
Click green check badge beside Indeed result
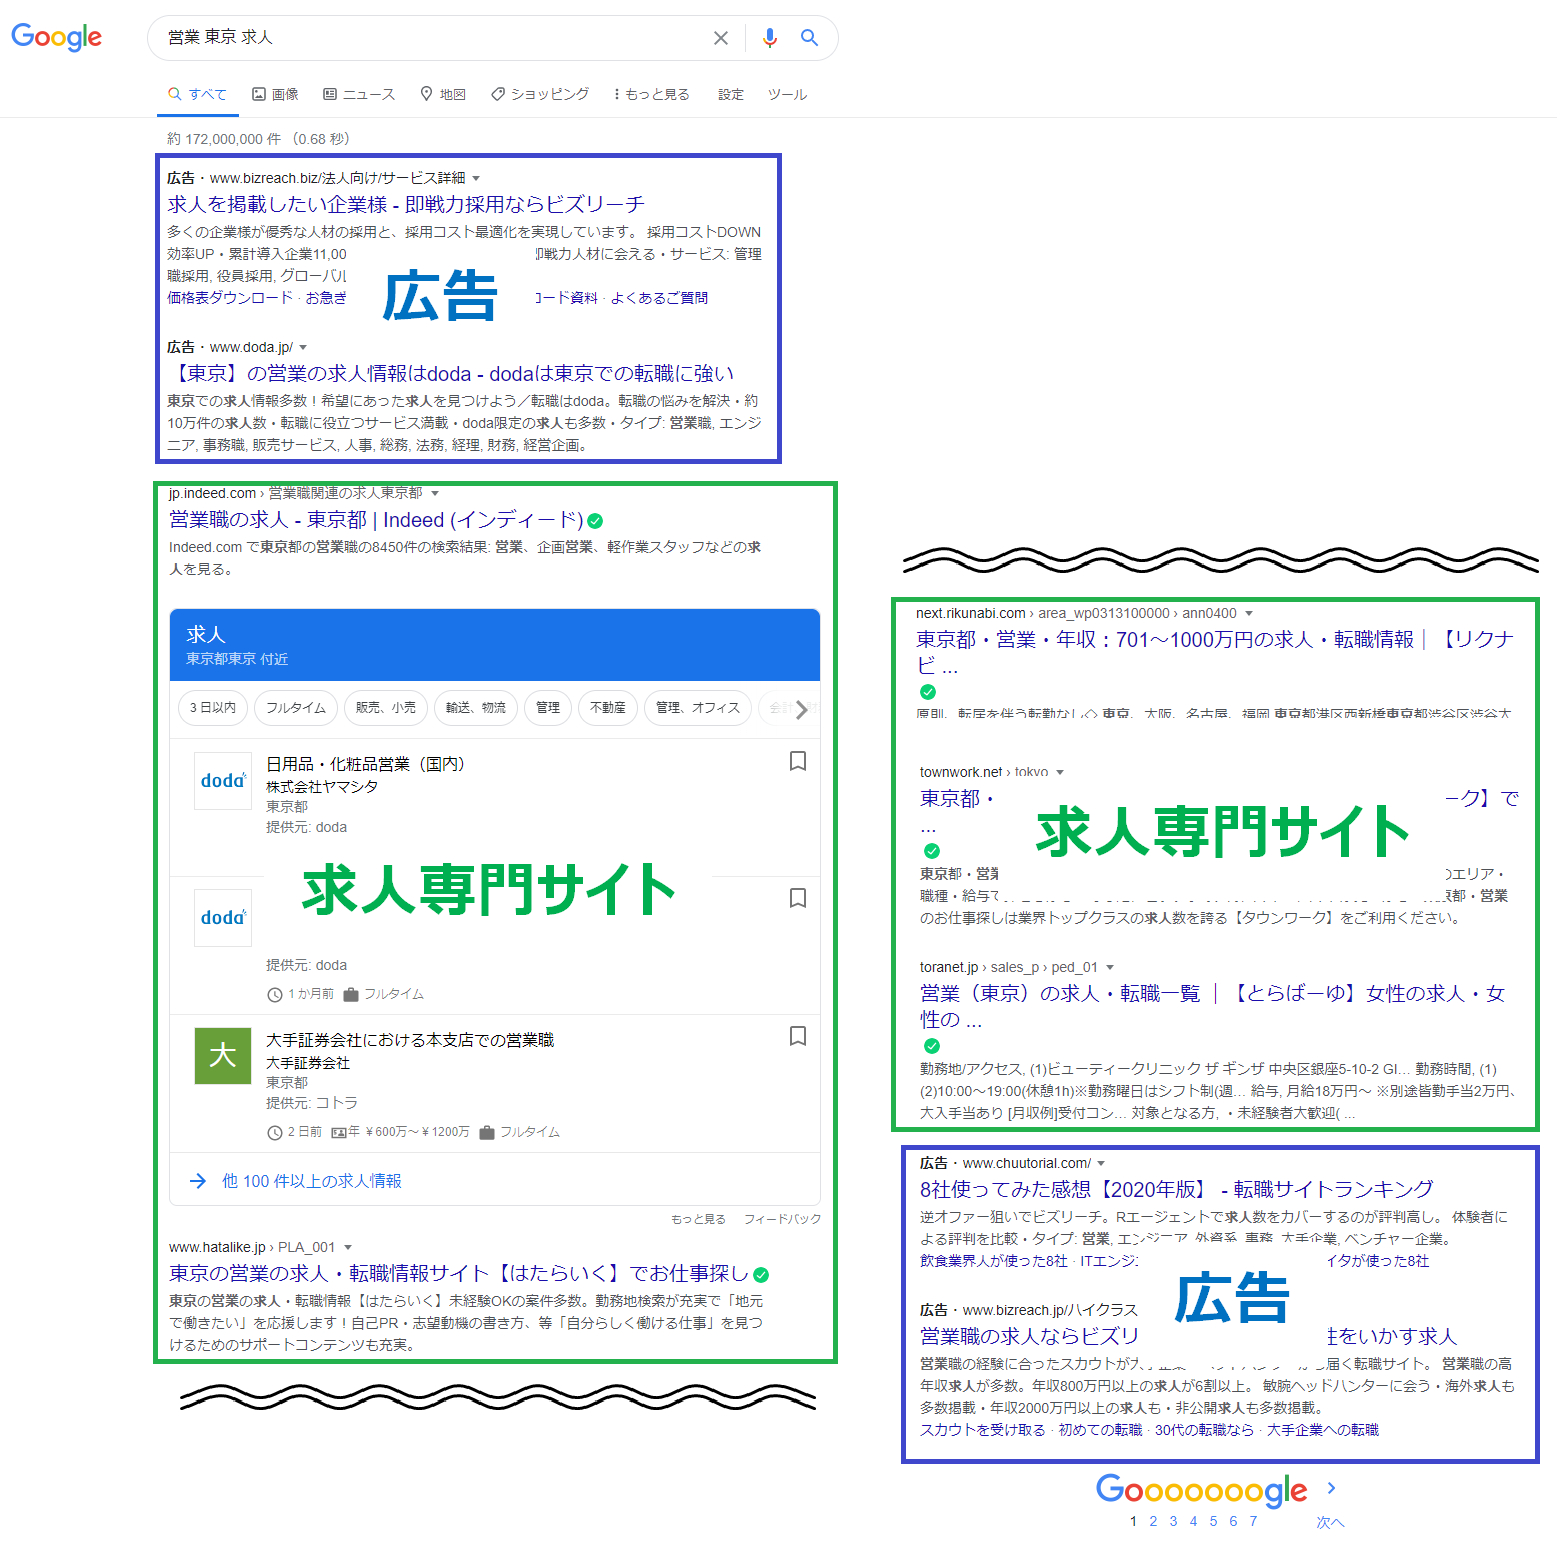coord(595,521)
